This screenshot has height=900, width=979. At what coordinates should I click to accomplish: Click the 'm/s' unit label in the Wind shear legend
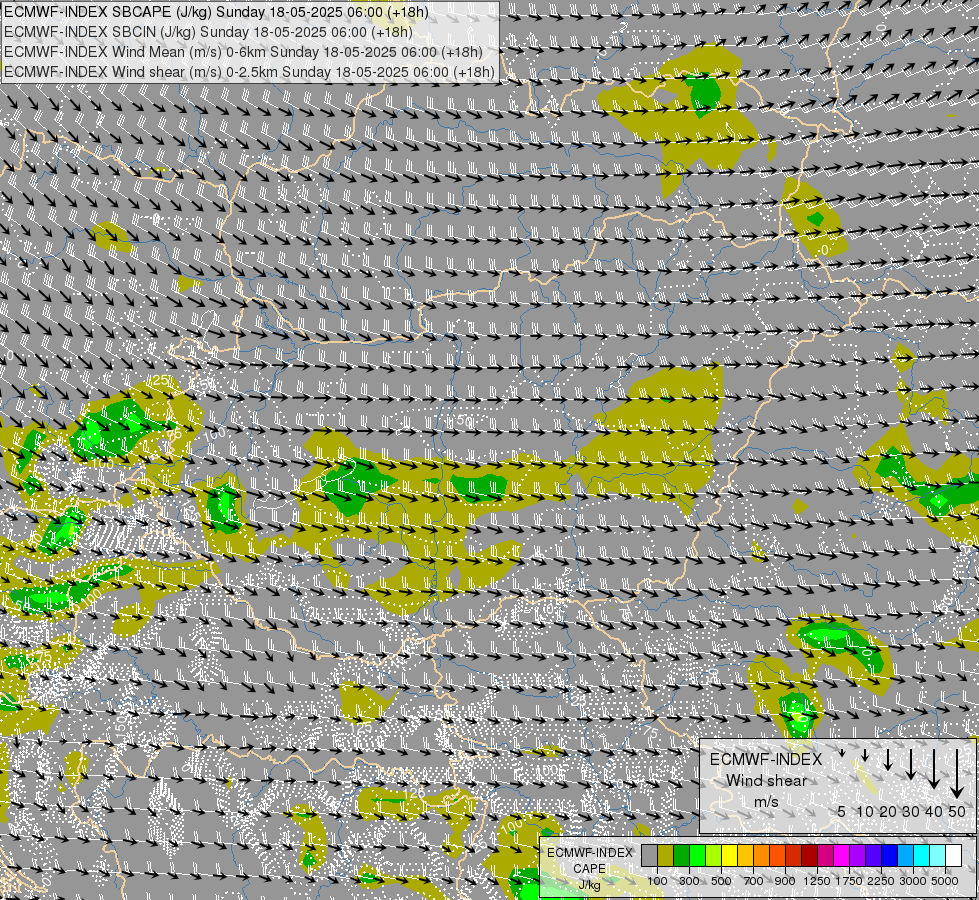tap(766, 801)
